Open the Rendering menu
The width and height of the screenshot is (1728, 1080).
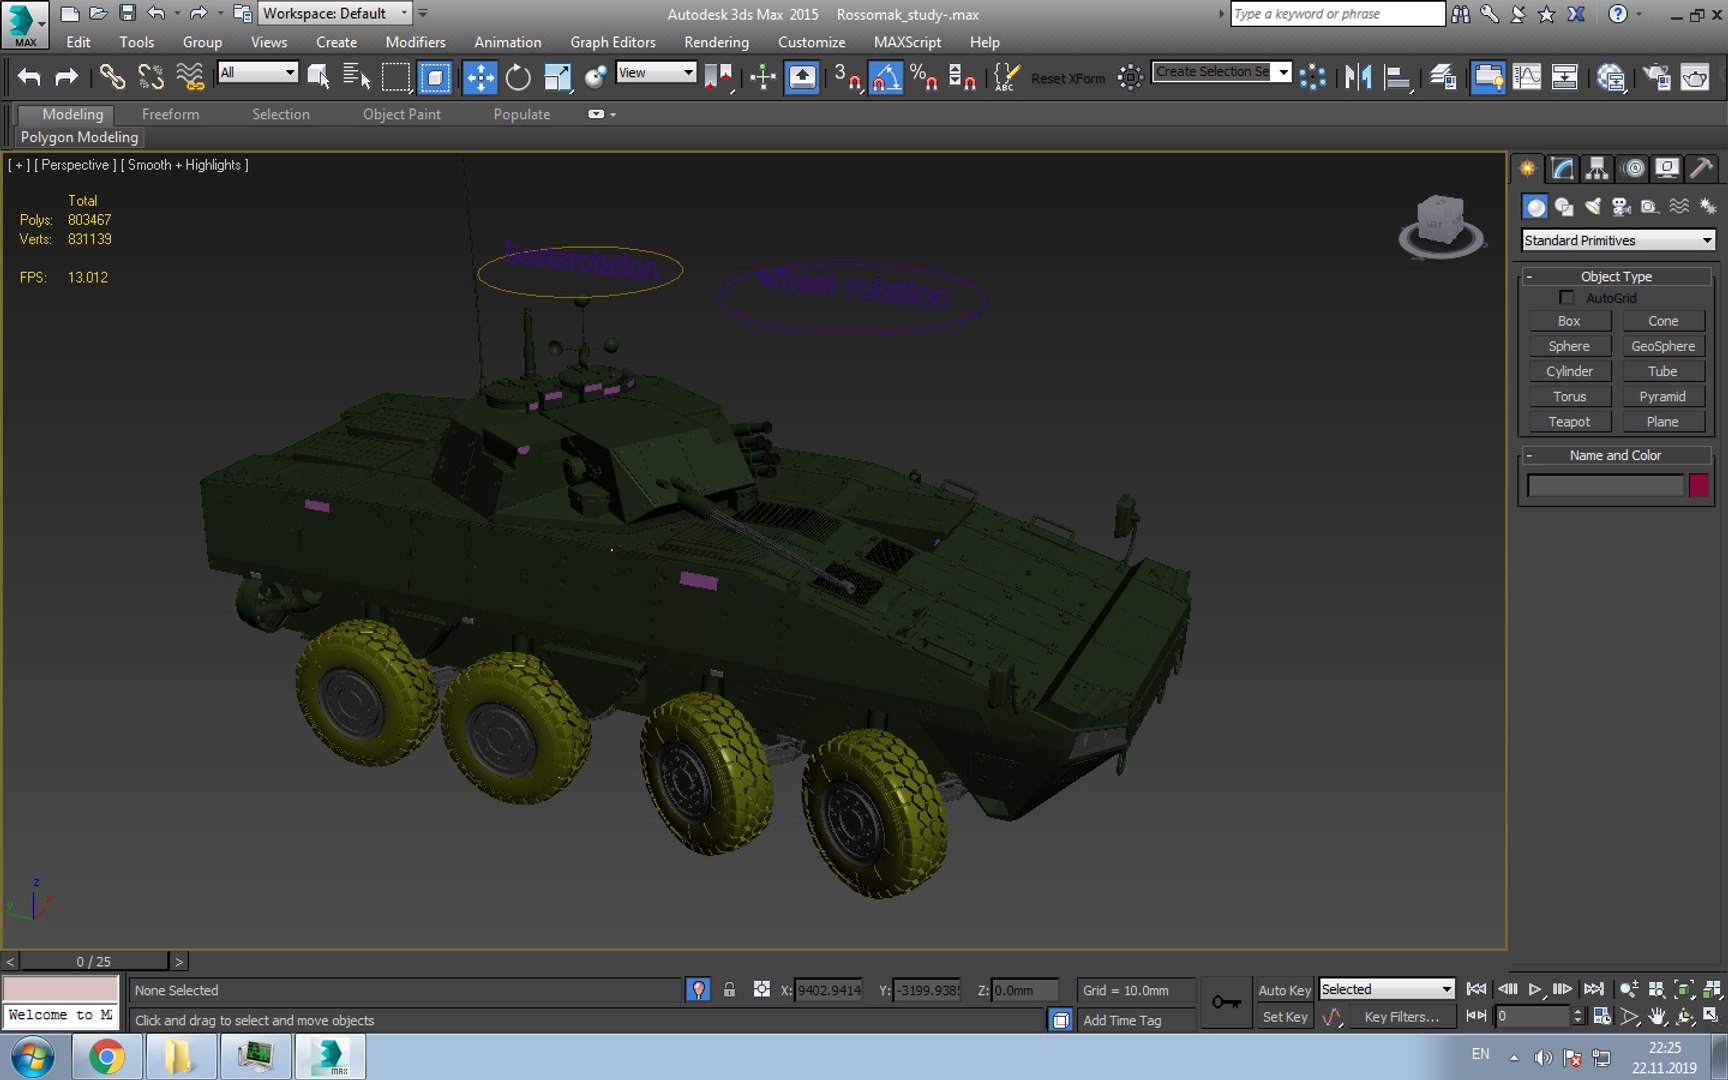coord(716,42)
